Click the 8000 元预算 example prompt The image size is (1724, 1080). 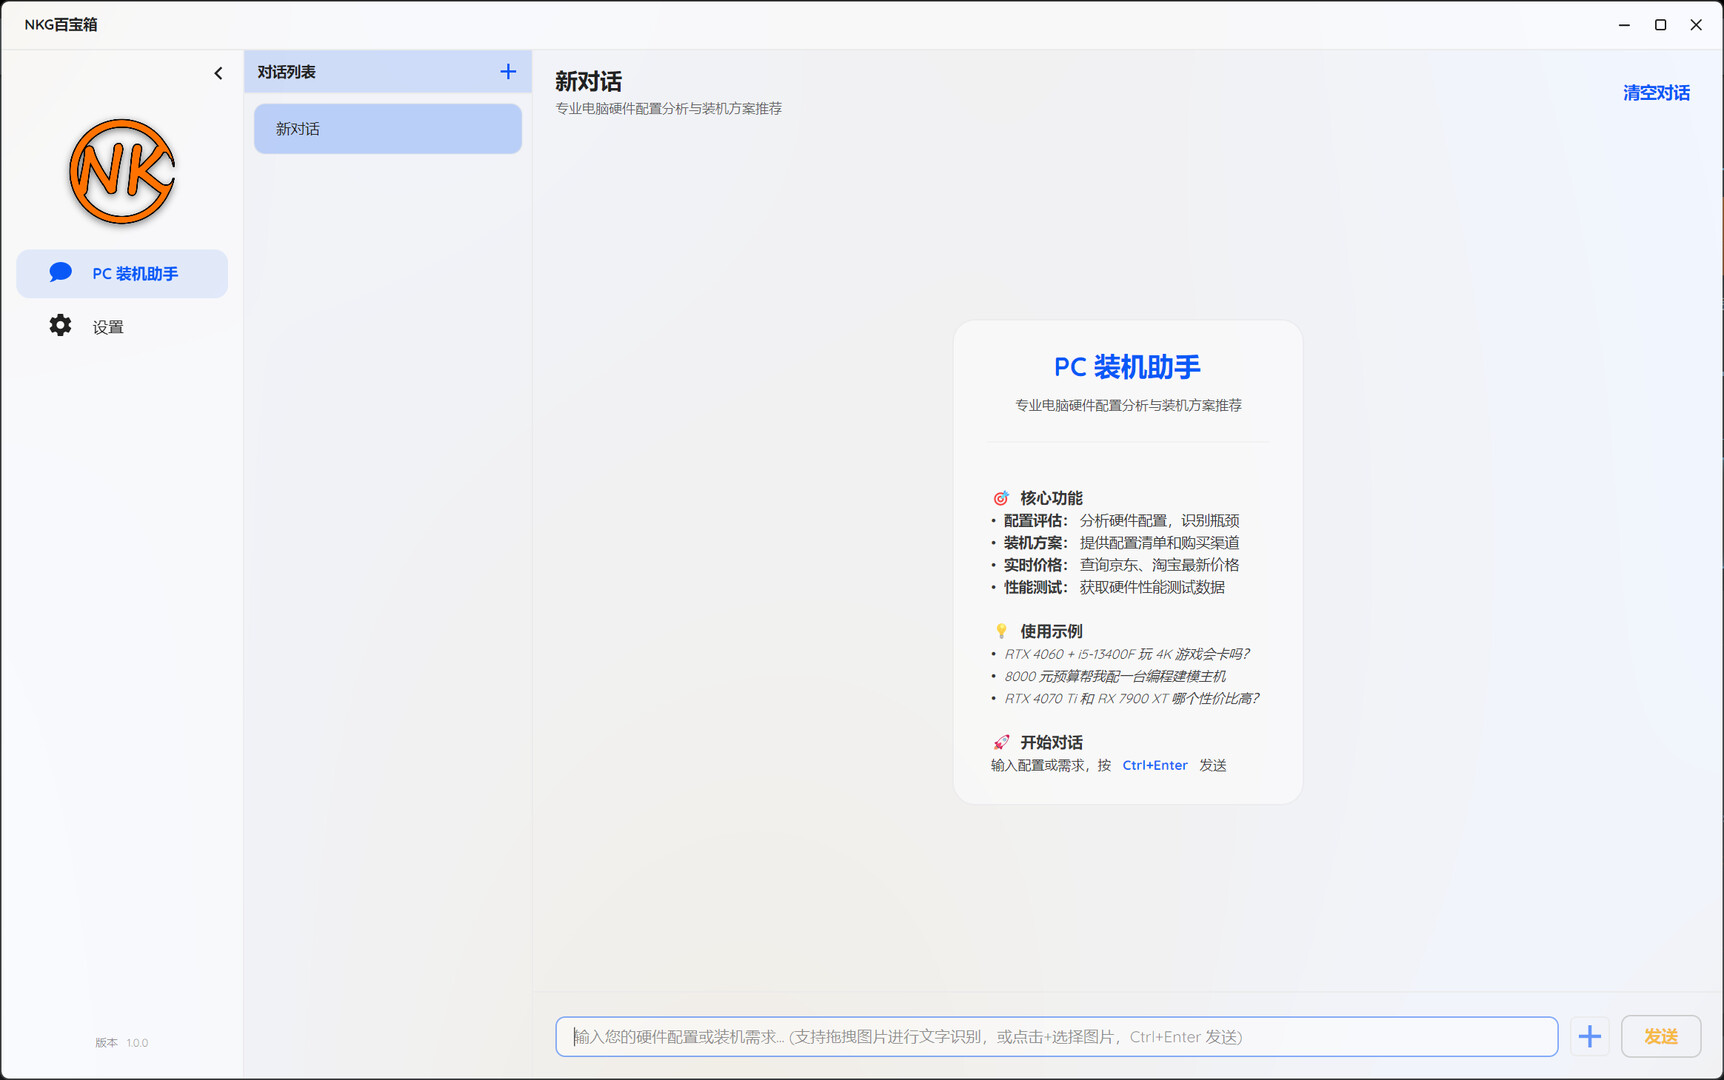click(1115, 676)
